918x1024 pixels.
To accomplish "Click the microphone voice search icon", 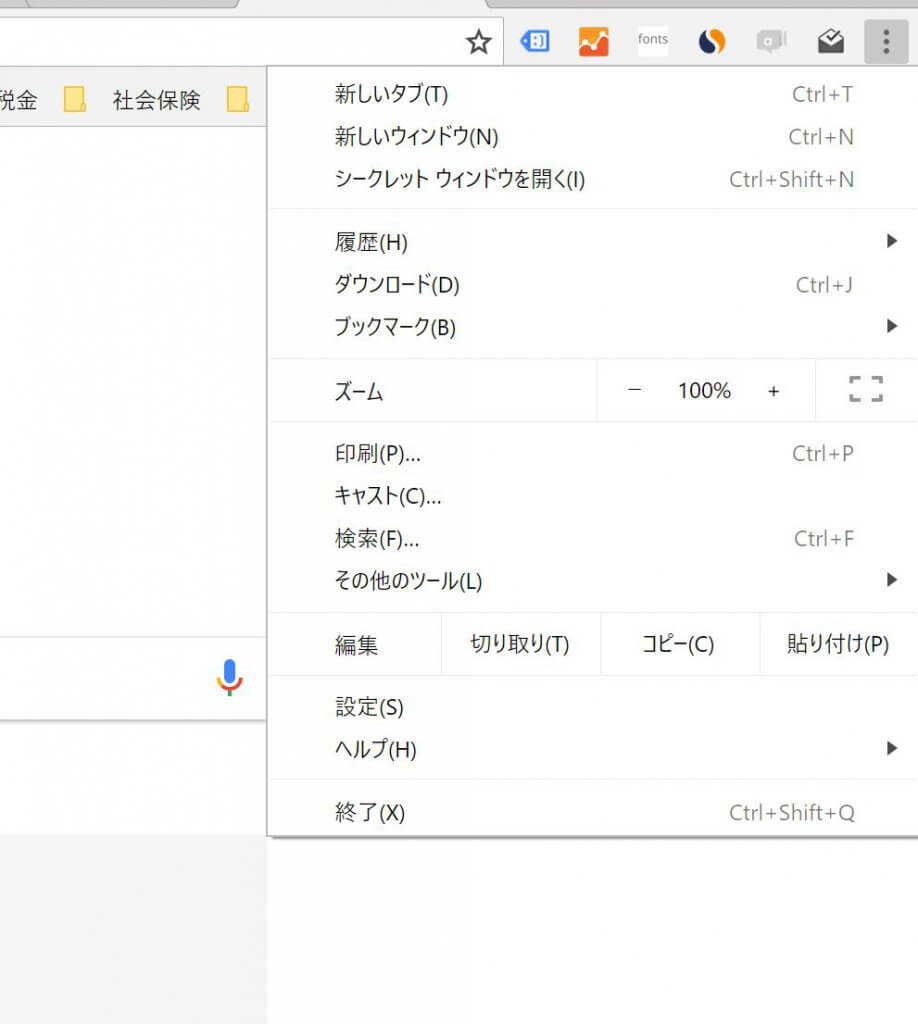I will pos(229,678).
